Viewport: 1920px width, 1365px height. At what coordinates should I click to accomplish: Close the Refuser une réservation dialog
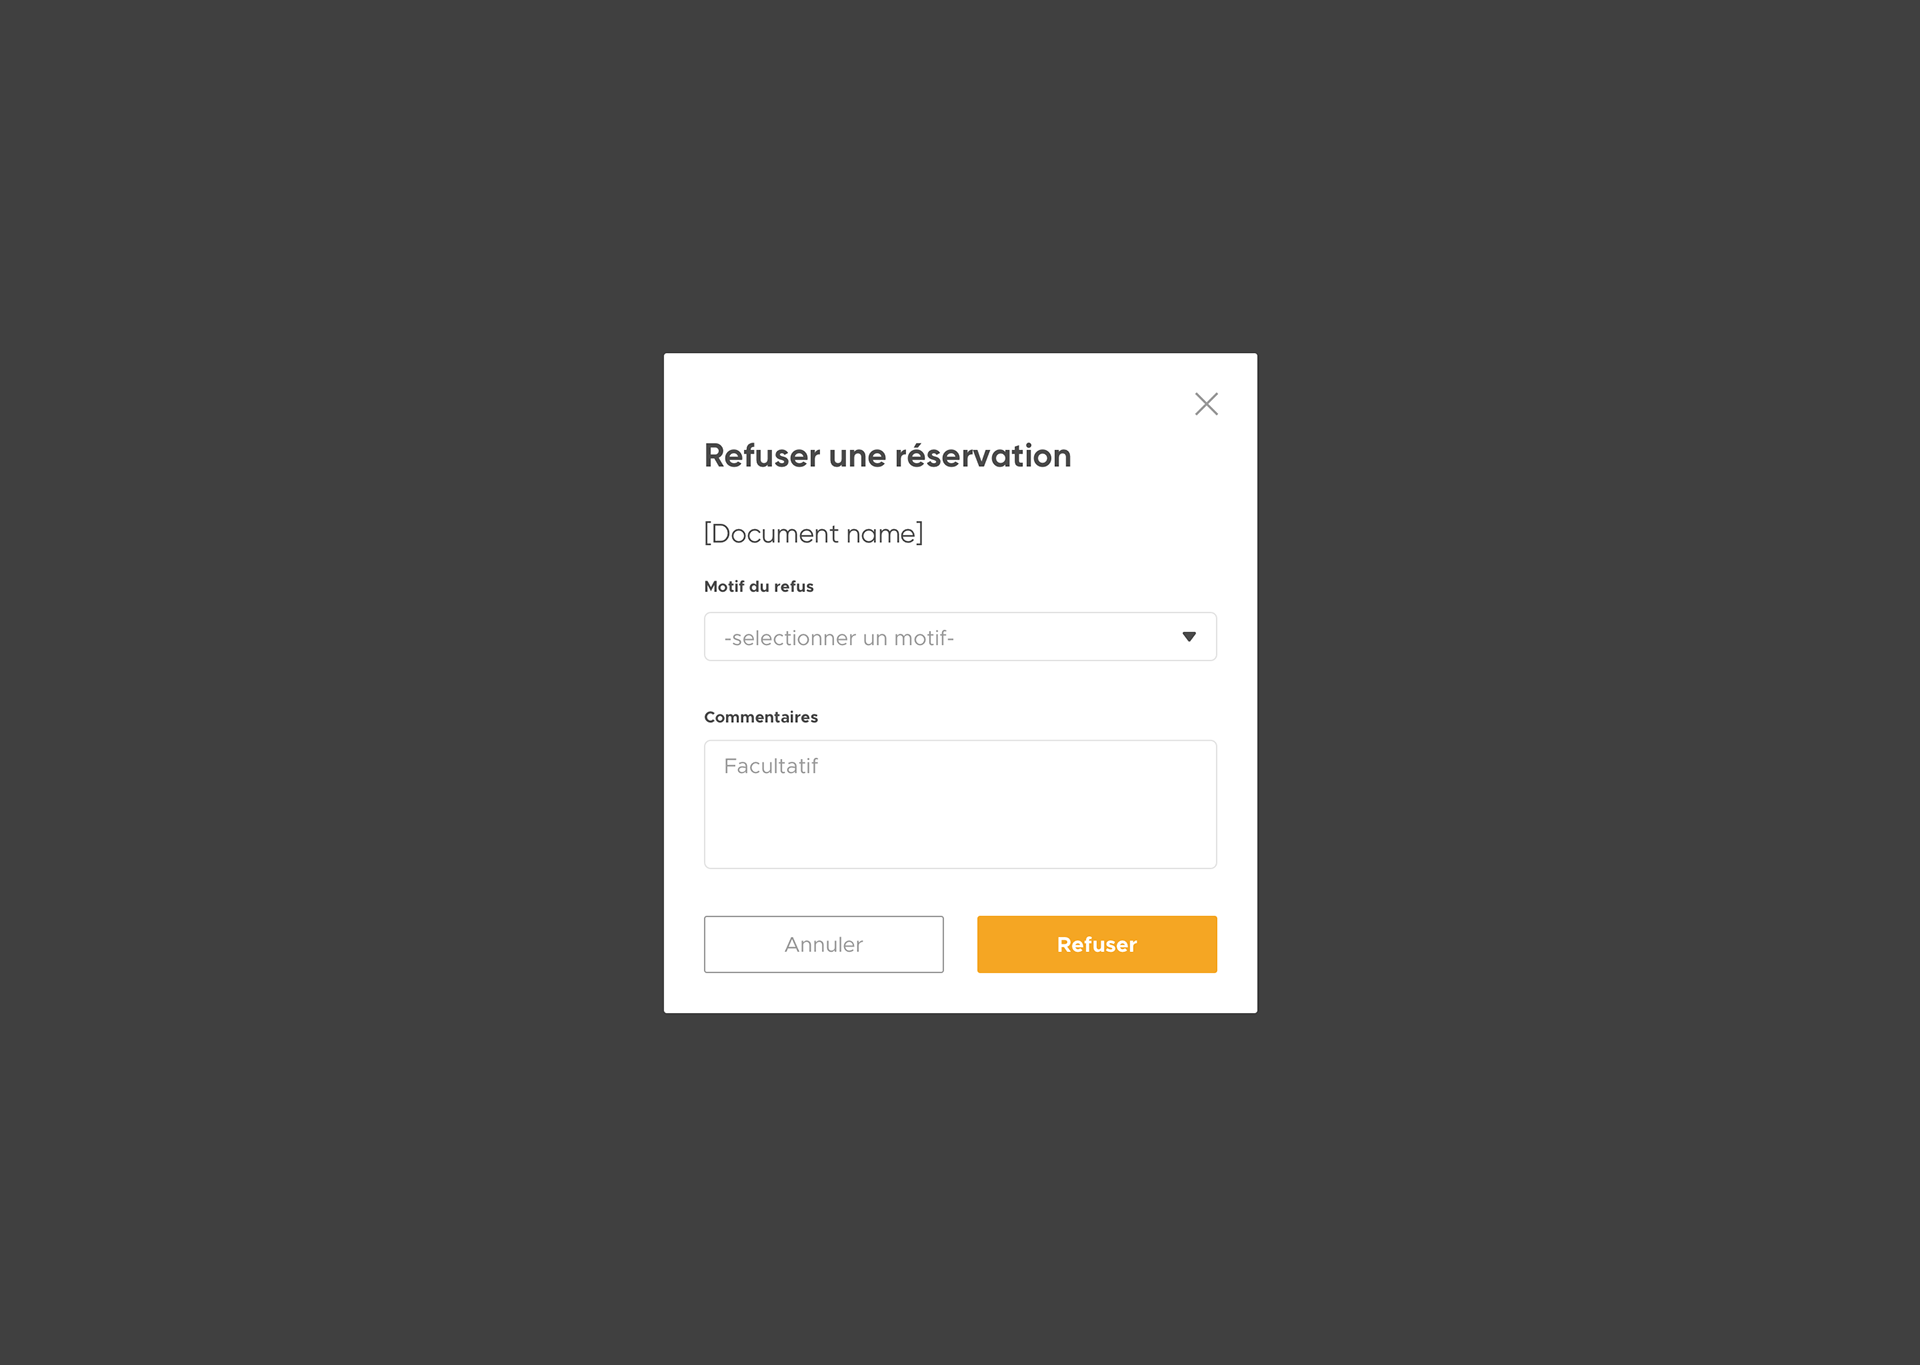(1206, 404)
